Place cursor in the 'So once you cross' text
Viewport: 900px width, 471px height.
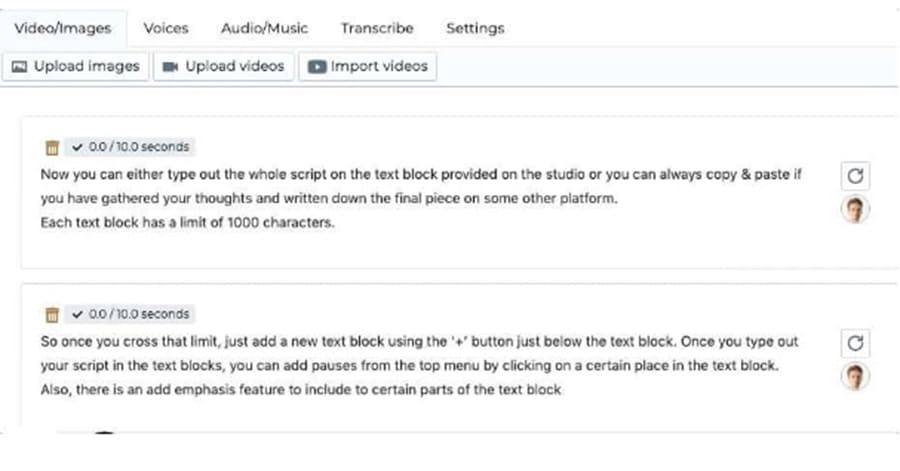pos(420,365)
